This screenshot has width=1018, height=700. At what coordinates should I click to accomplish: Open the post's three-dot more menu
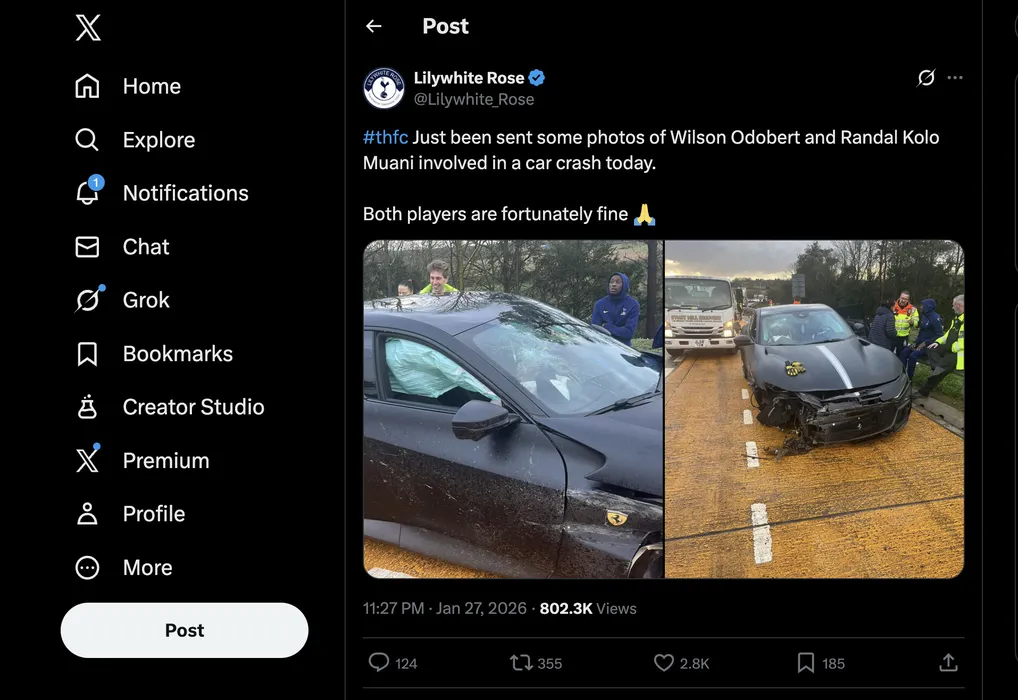[955, 78]
